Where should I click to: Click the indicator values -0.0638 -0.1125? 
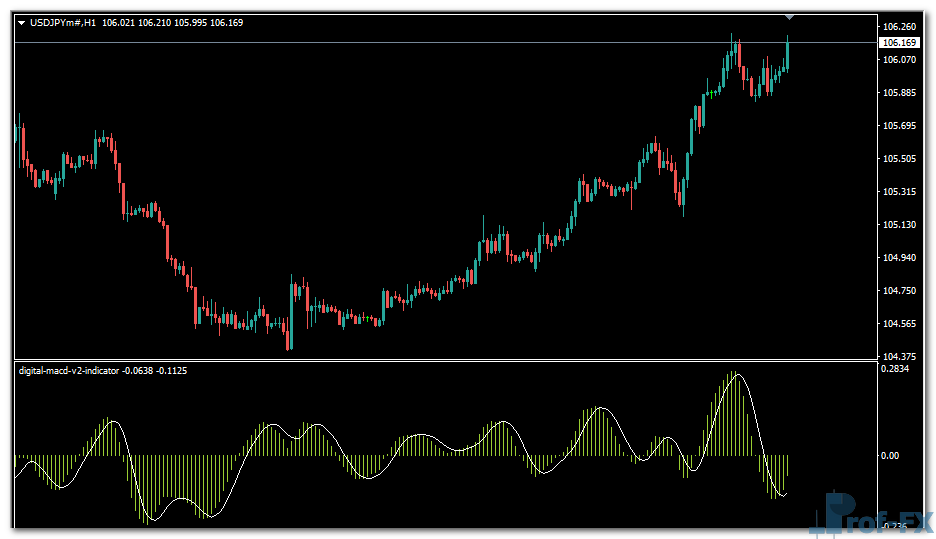tap(155, 370)
